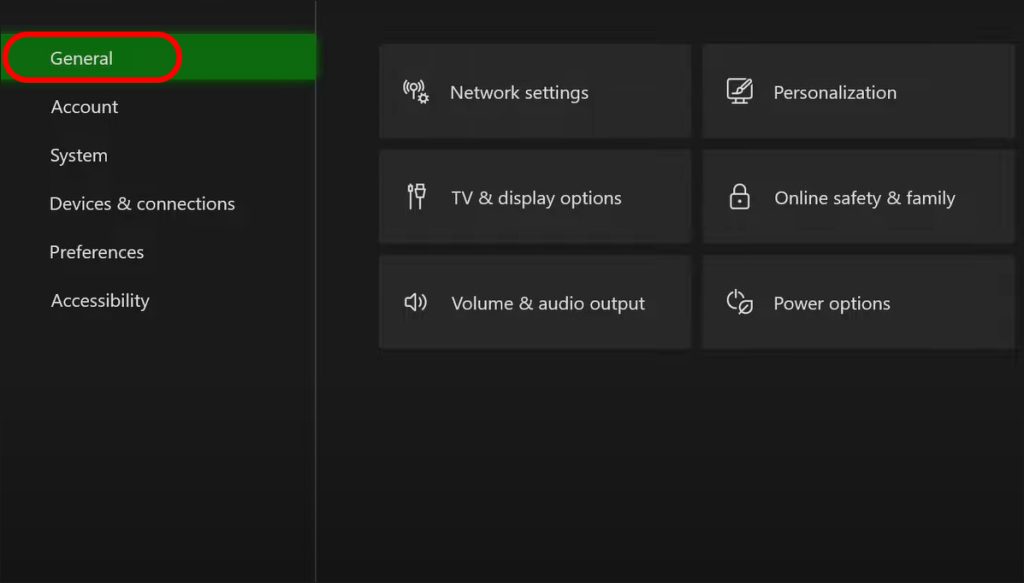Image resolution: width=1024 pixels, height=583 pixels.
Task: Switch to the Accessibility section
Action: tap(100, 300)
